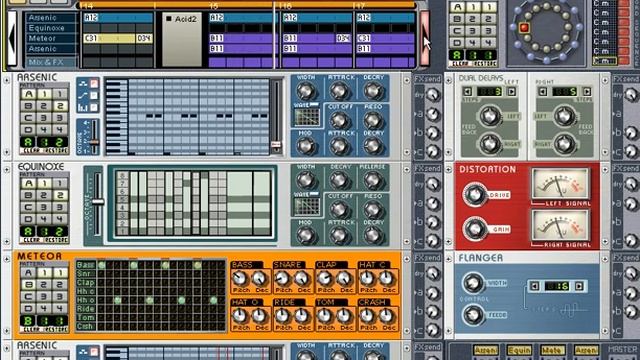Select pattern bank B on Equinoxe
640x360 pixels.
pyautogui.click(x=28, y=195)
